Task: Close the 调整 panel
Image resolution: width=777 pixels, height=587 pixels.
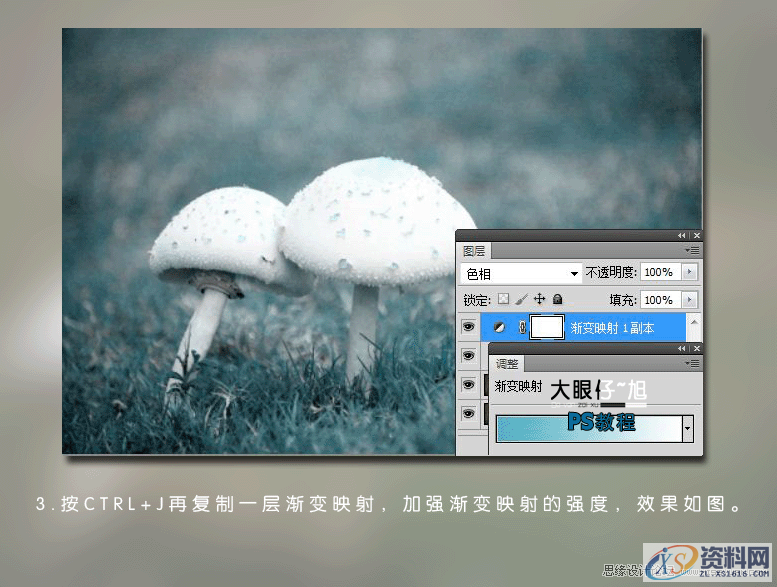Action: 697,349
